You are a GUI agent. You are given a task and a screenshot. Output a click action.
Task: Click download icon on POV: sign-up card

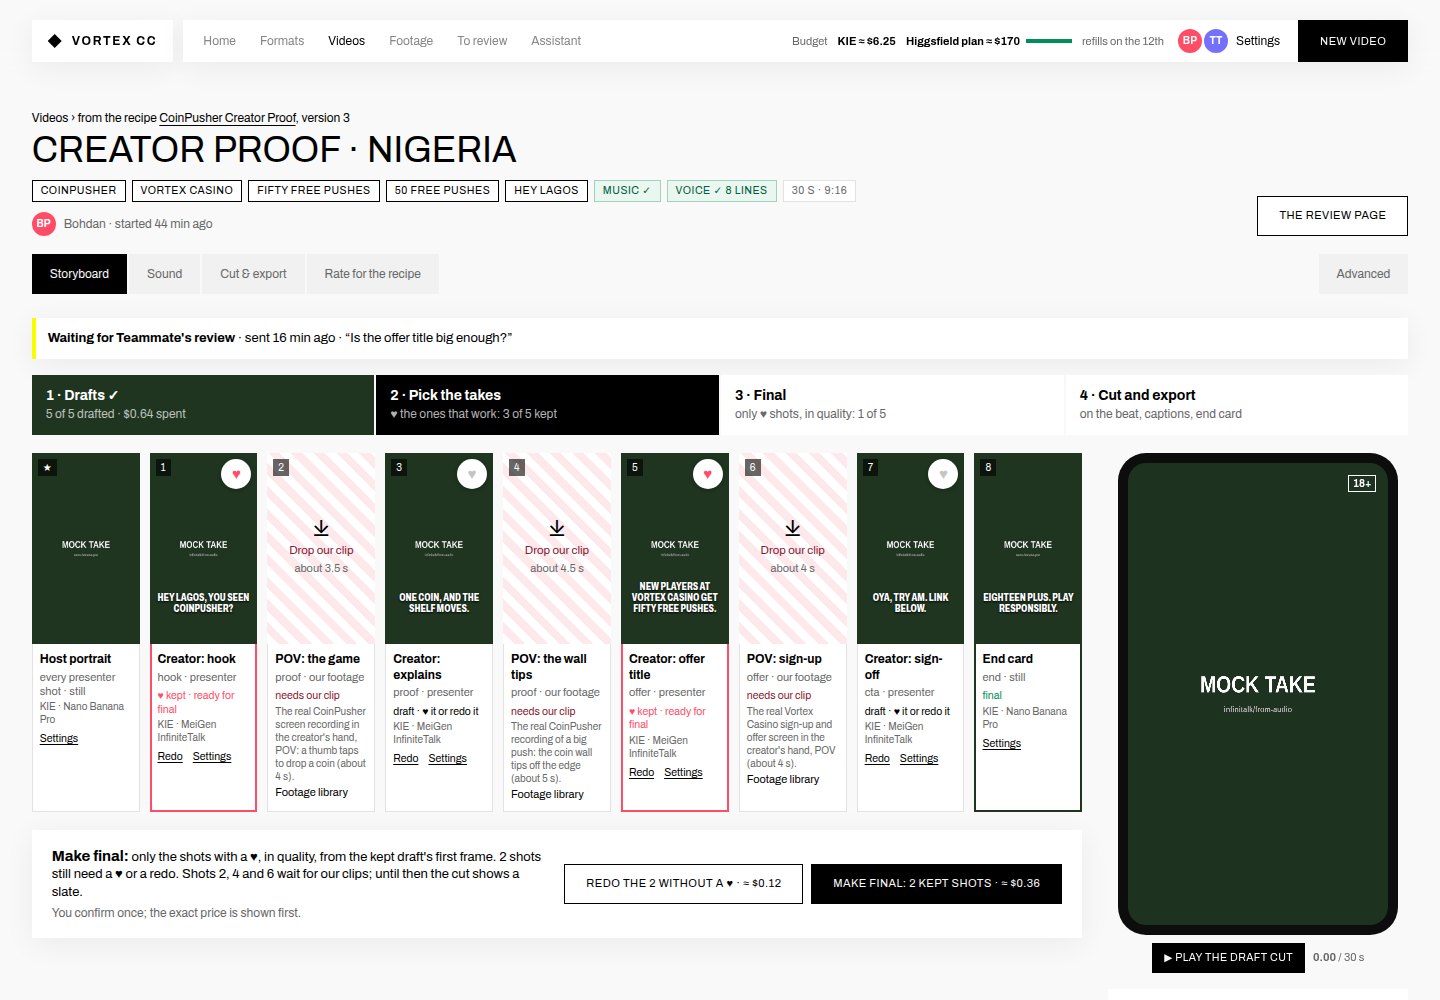click(x=793, y=528)
